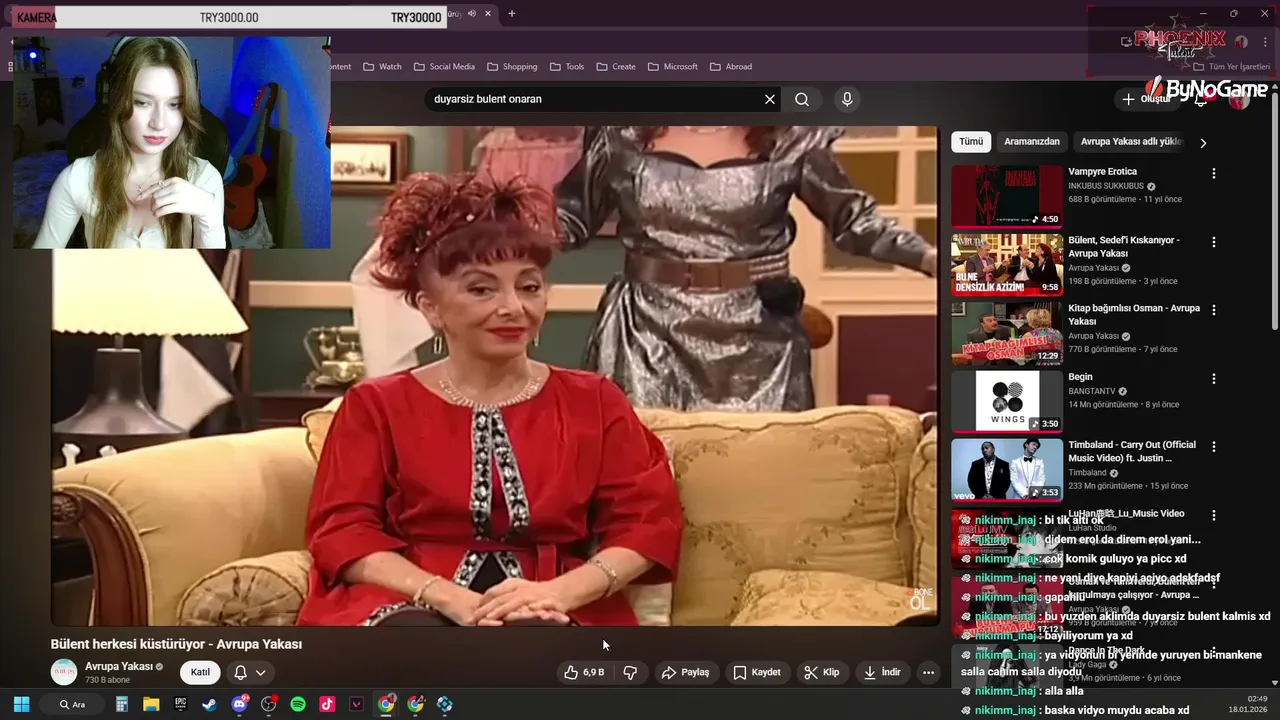The image size is (1280, 720).
Task: Open the Tools bookmarks folder
Action: pyautogui.click(x=566, y=67)
